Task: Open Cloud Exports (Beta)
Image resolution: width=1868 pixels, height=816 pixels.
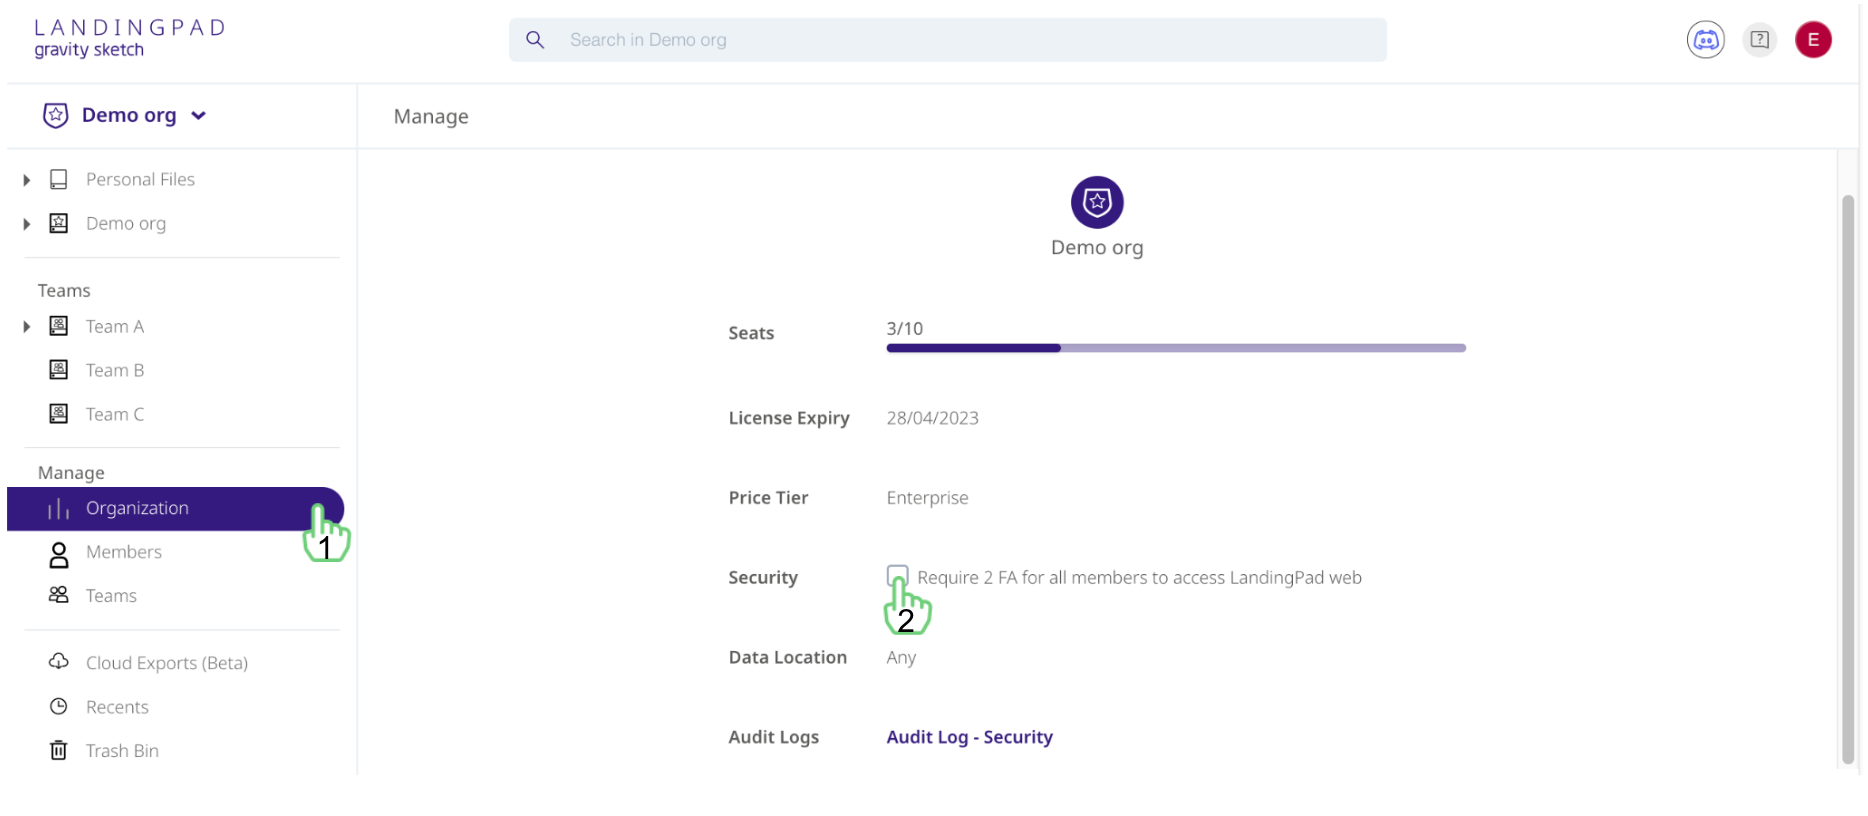Action: 167,663
